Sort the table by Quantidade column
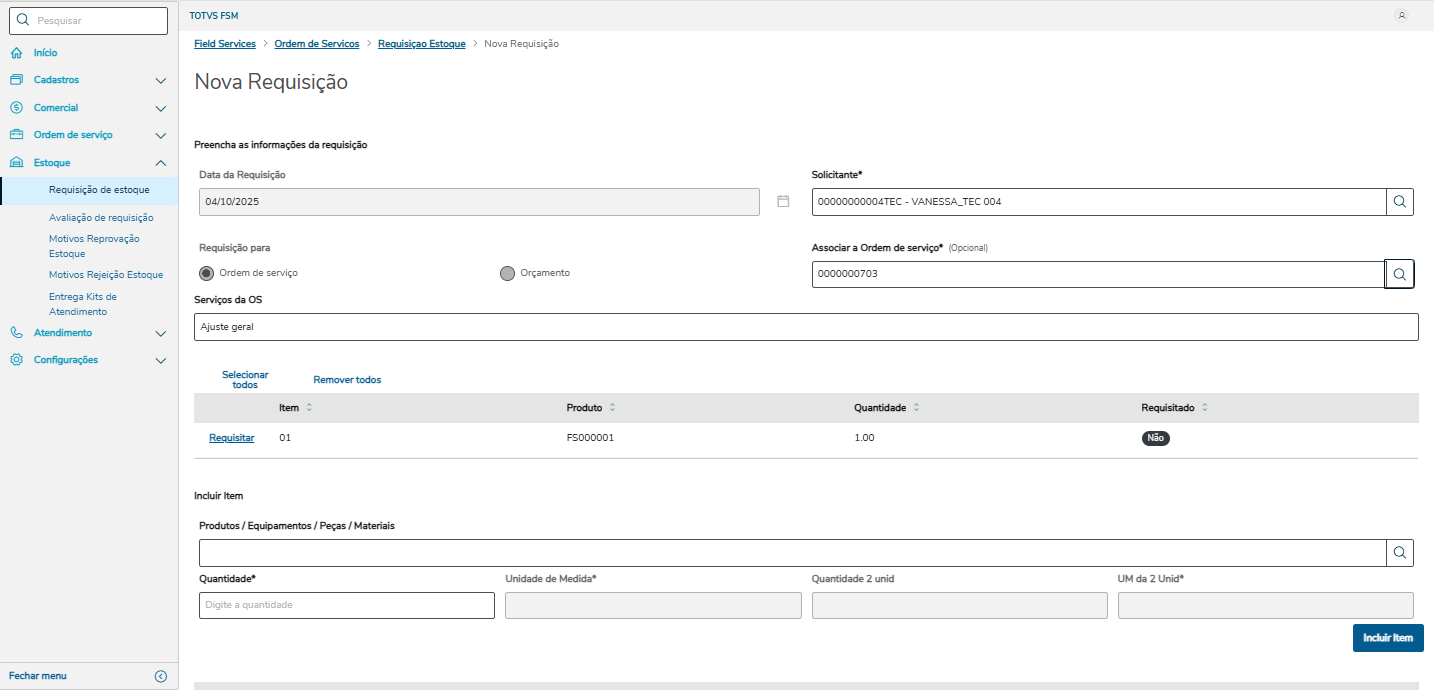1434x690 pixels. coord(916,408)
